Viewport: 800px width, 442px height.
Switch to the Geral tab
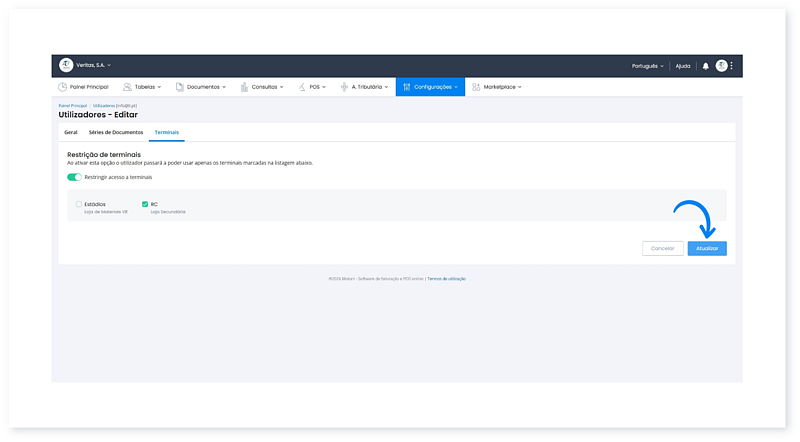click(x=71, y=132)
